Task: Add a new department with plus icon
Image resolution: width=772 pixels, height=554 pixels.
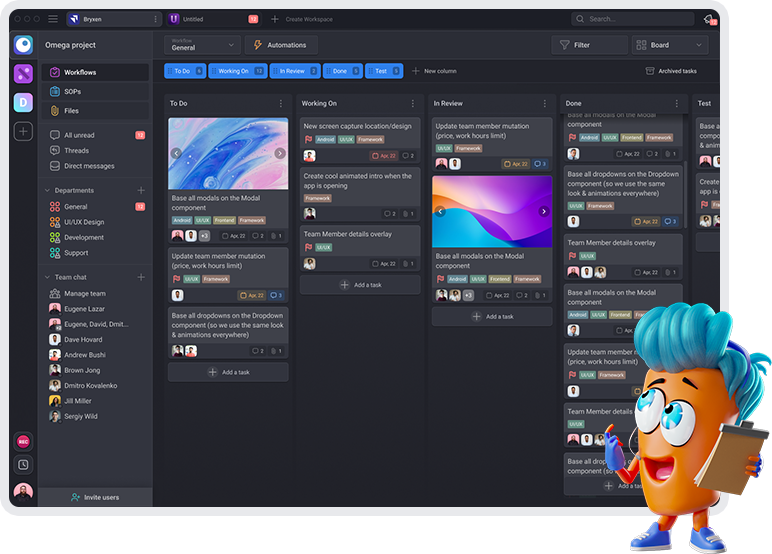Action: (x=141, y=190)
